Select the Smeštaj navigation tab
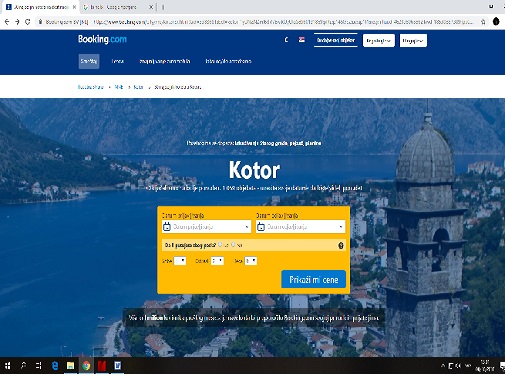 [89, 61]
